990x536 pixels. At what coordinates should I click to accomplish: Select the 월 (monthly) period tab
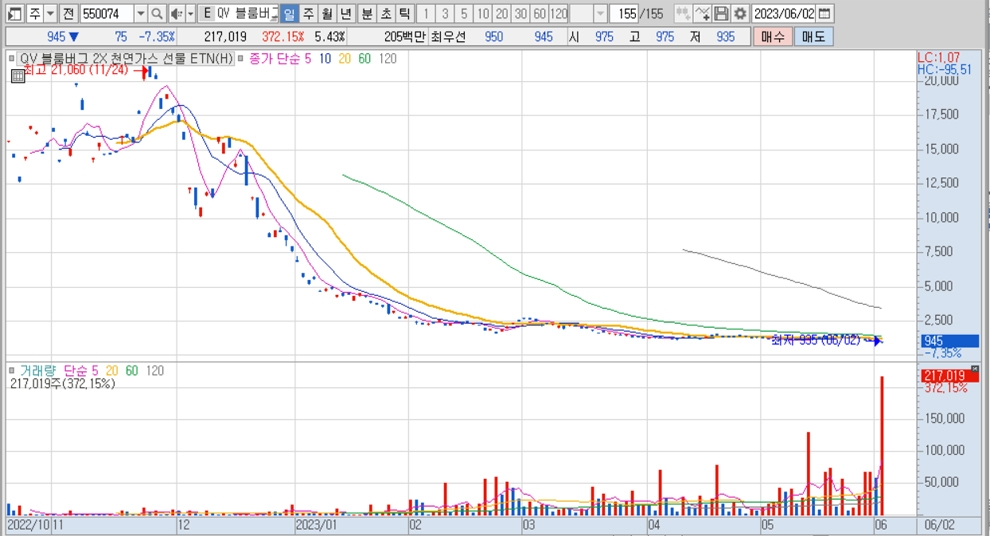[x=326, y=13]
